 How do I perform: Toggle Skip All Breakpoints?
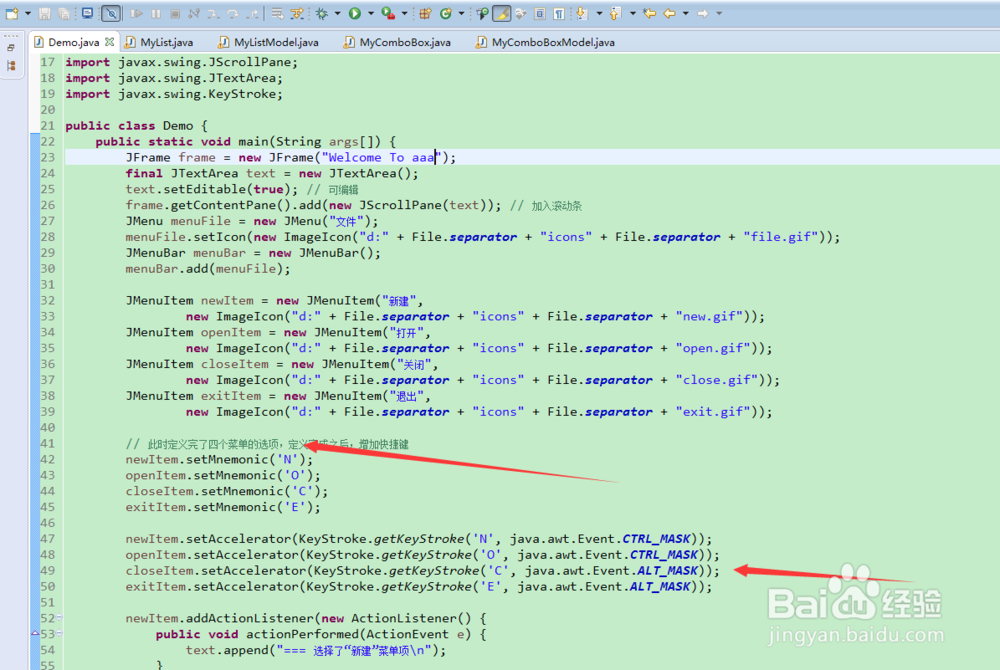click(111, 13)
